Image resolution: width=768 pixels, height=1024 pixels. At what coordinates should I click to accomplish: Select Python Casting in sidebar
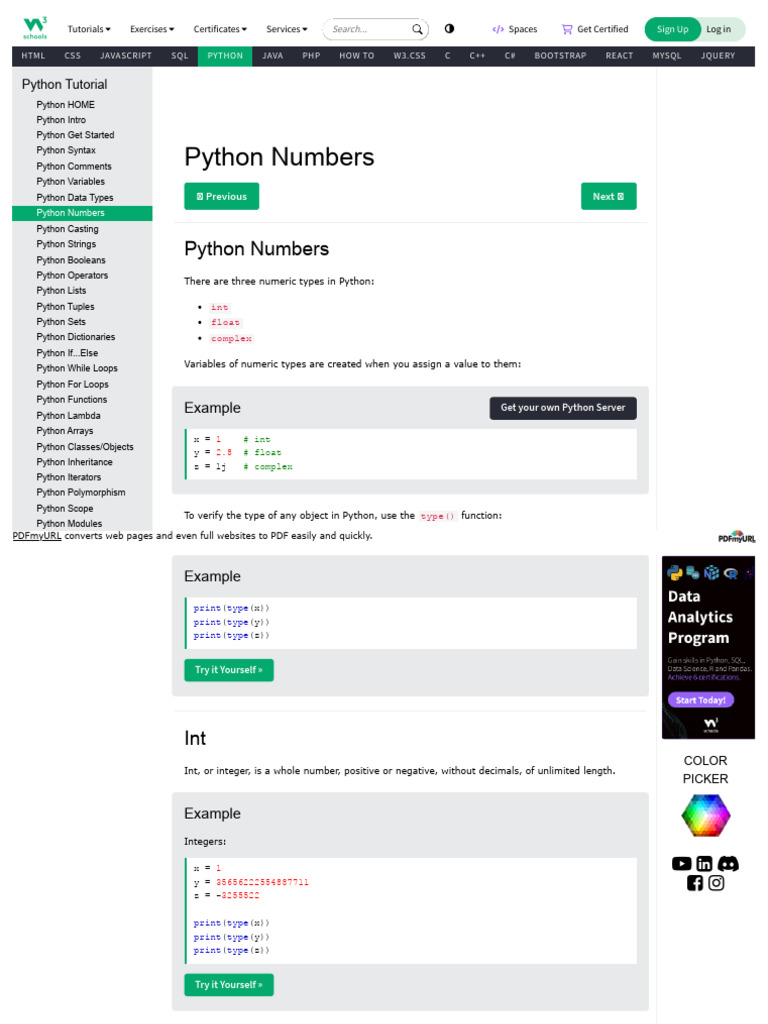click(68, 229)
